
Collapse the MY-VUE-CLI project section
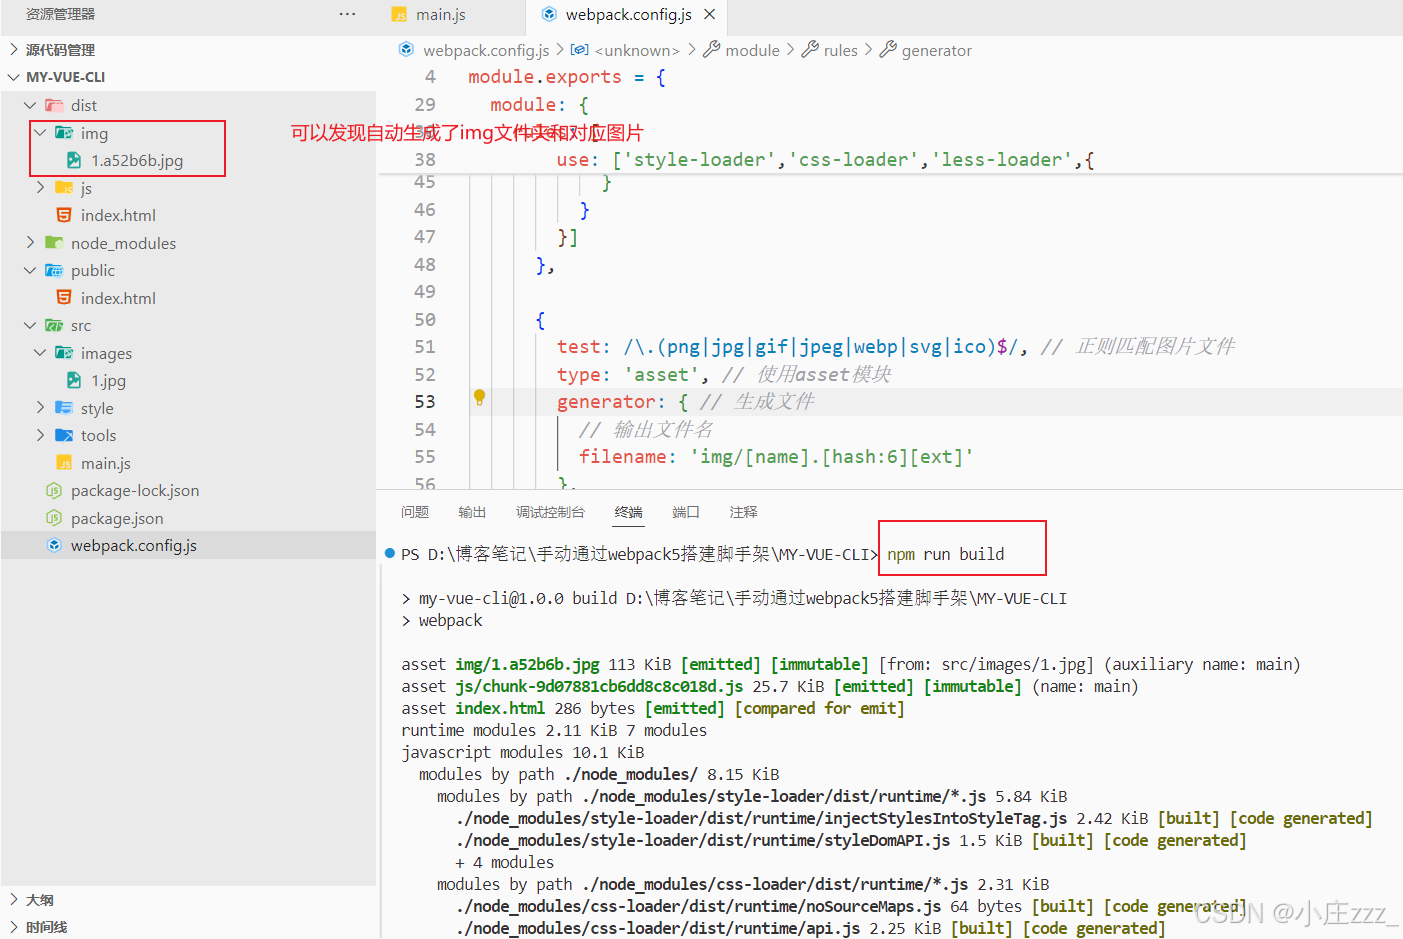coord(13,77)
